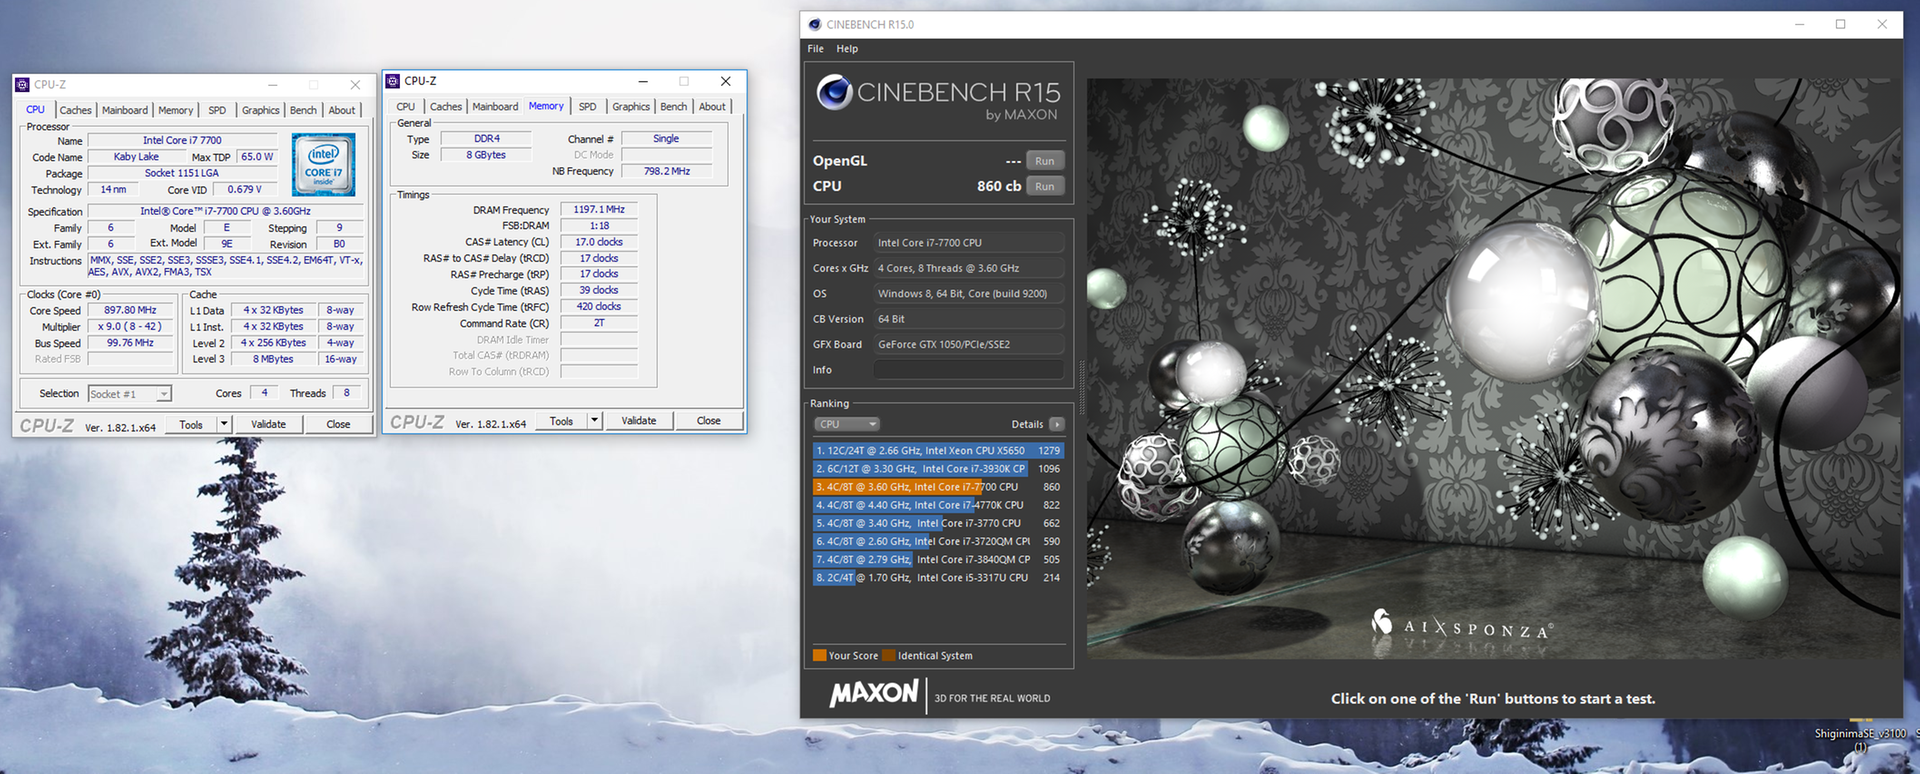Switch to Mainboard tab in Memory CPU-Z window
This screenshot has width=1920, height=774.
pos(496,106)
